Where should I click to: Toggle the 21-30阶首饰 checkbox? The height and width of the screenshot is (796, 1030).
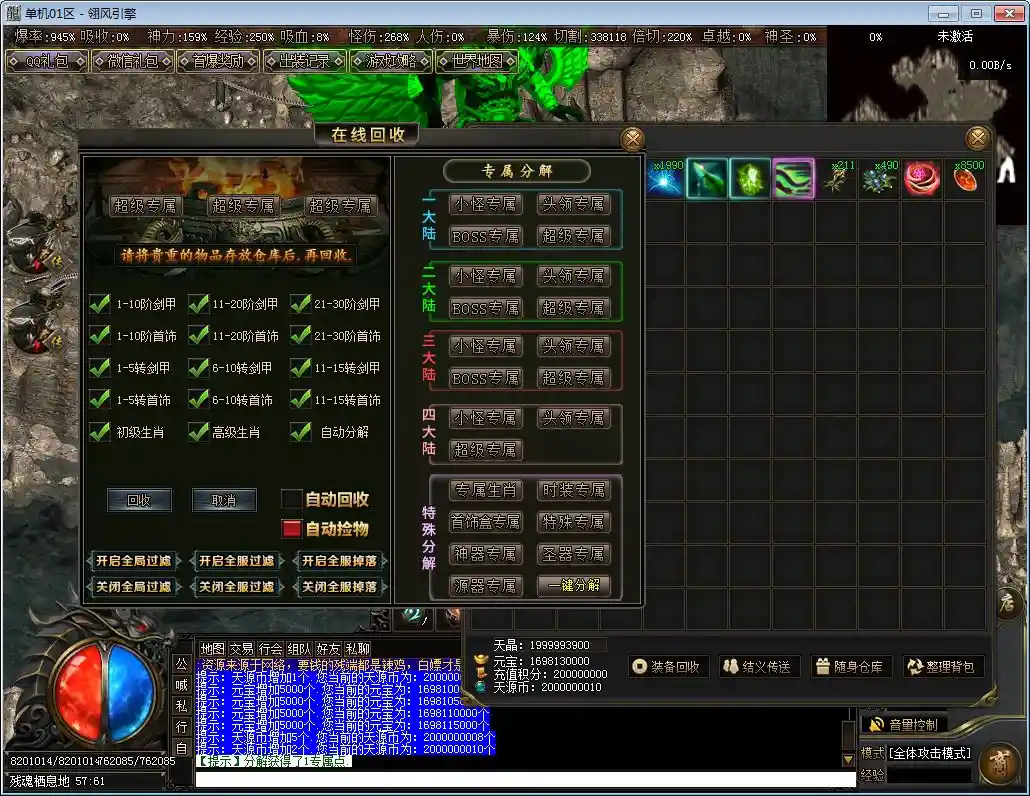click(300, 336)
